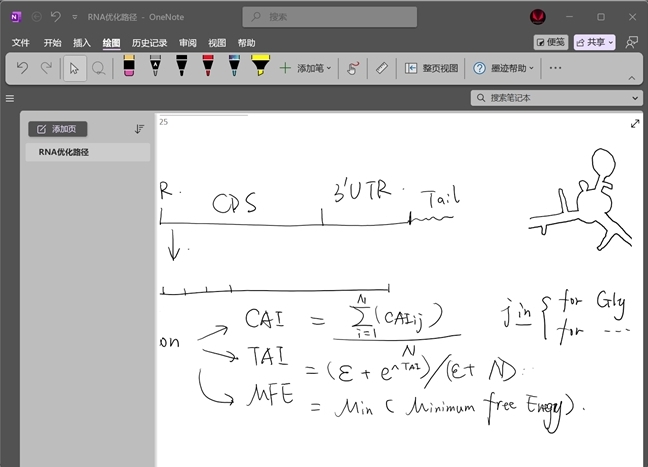The image size is (648, 467).
Task: Expand the page with diagonal arrows
Action: 635,124
